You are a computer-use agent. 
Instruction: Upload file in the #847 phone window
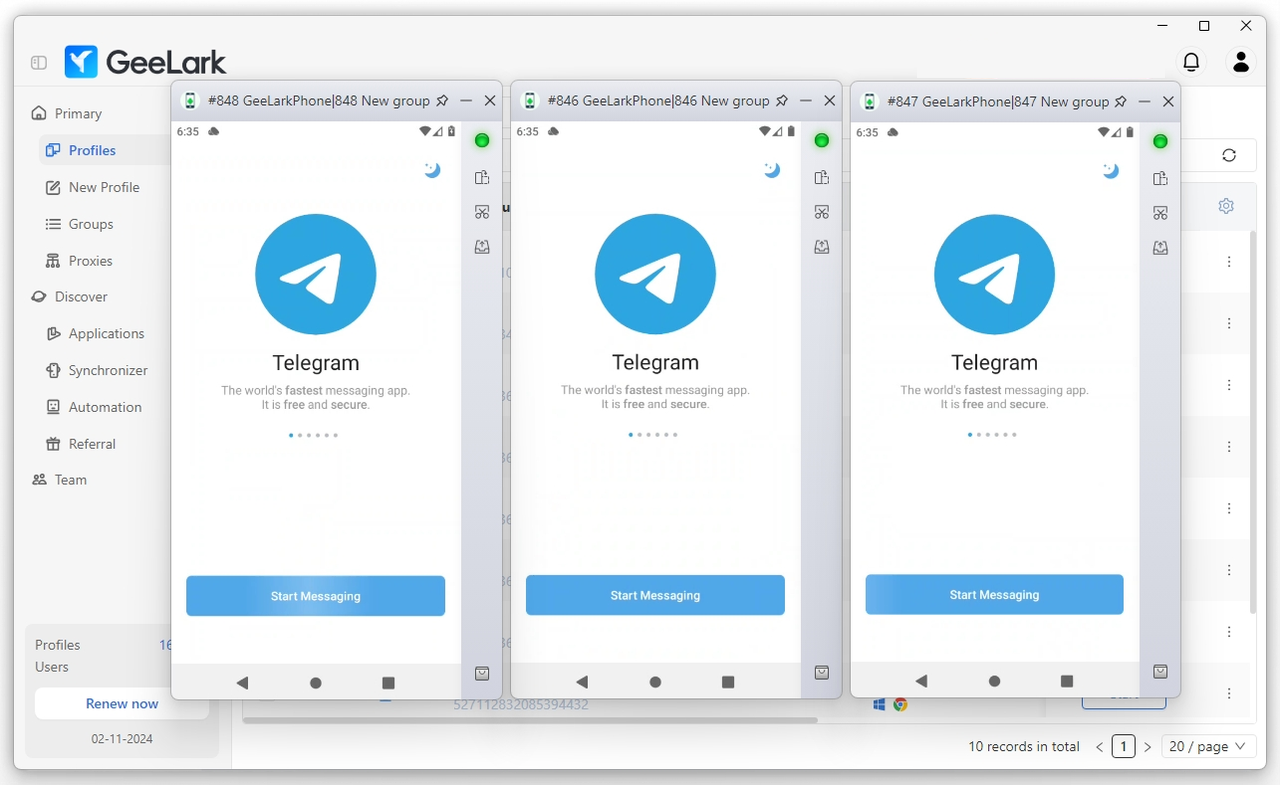coord(1160,246)
